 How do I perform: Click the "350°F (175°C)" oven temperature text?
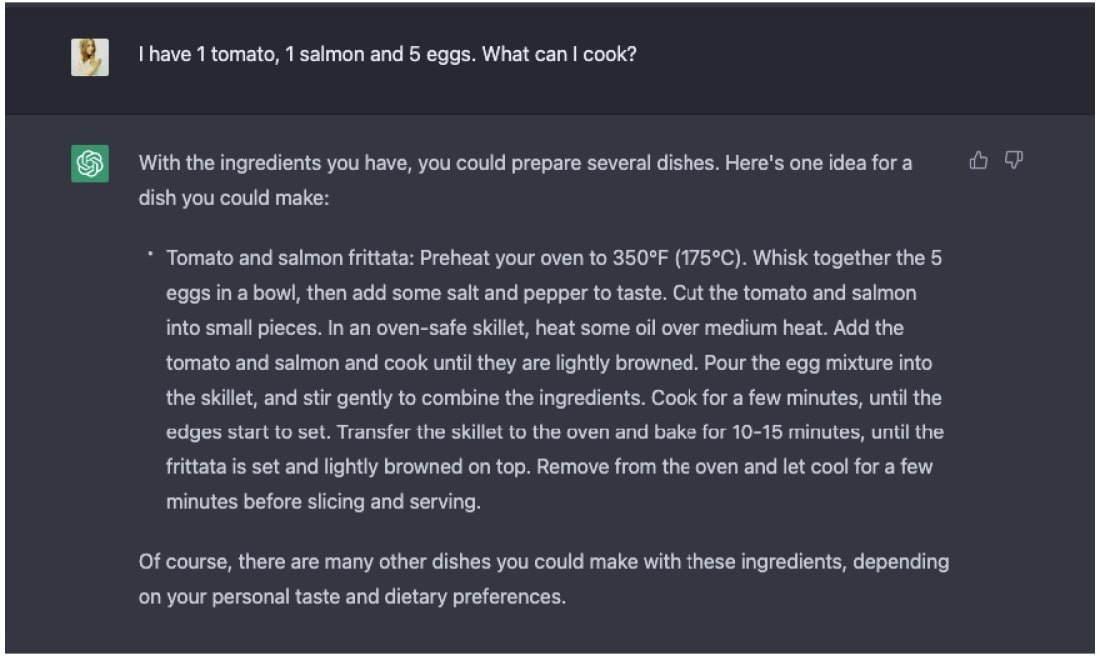pos(678,259)
